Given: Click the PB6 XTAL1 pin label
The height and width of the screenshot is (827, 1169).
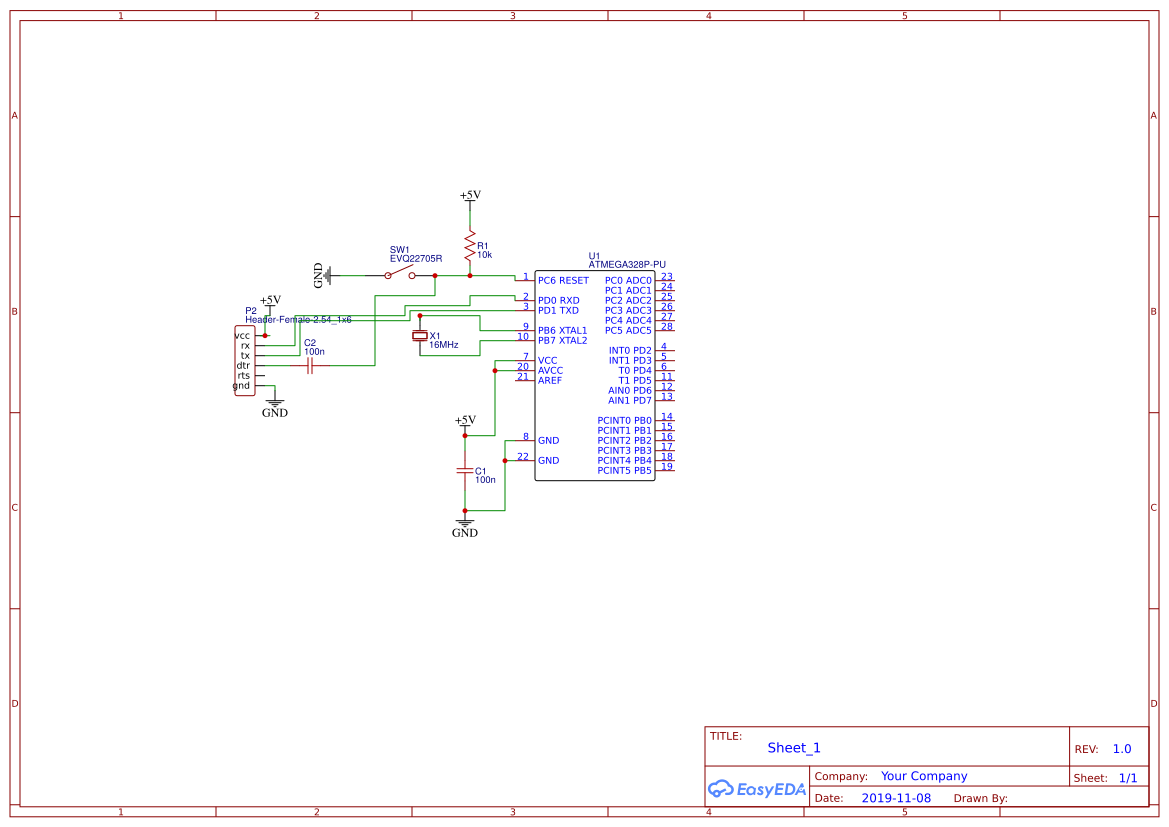Looking at the screenshot, I should coord(562,330).
